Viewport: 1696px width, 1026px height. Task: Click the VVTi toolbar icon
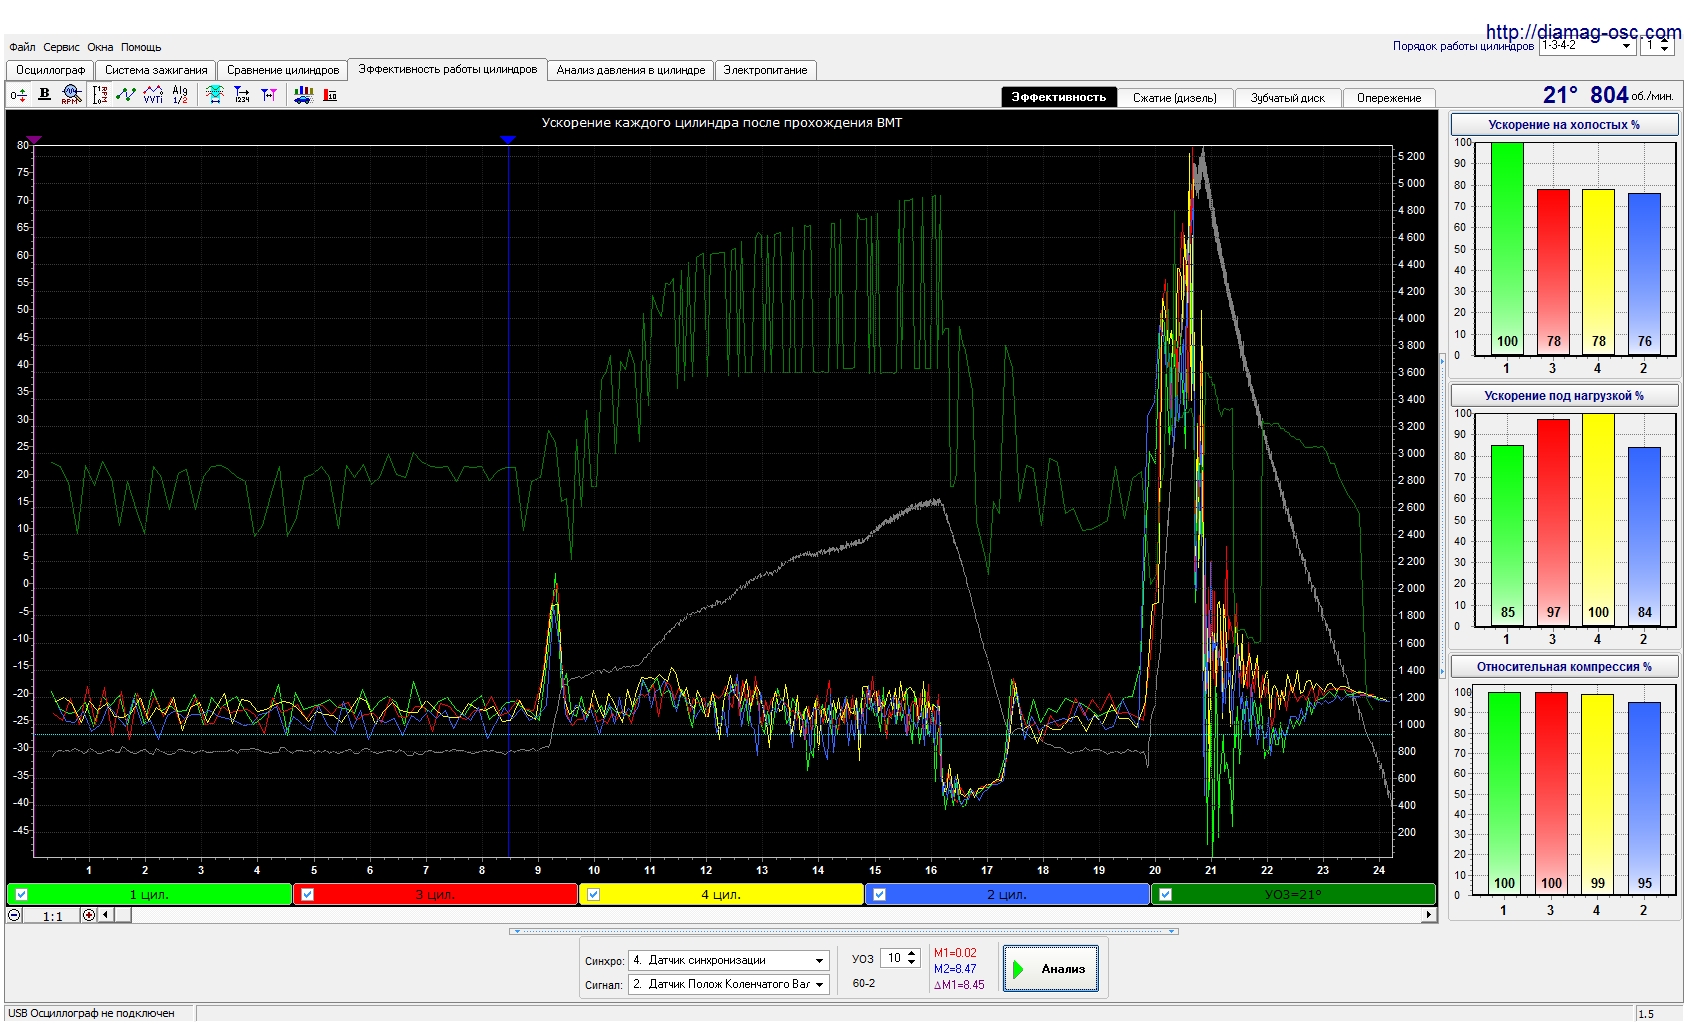pos(153,95)
